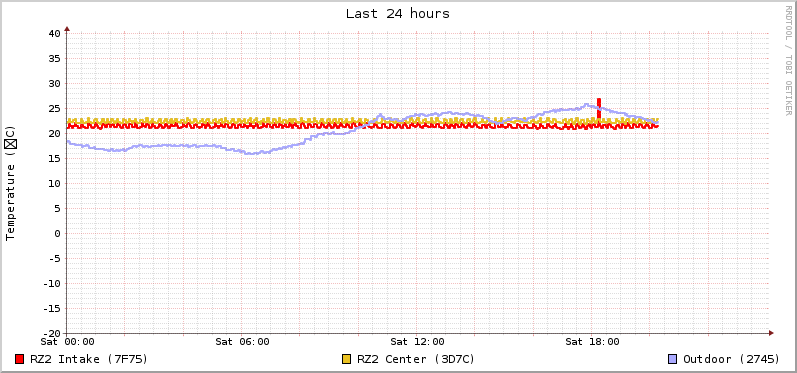The width and height of the screenshot is (797, 373).
Task: Select the RZ2 Intake (7F75) legend label
Action: coord(89,359)
